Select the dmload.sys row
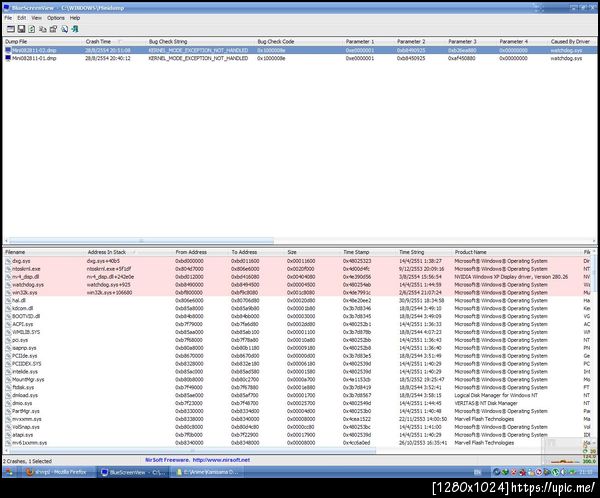 [x=297, y=395]
